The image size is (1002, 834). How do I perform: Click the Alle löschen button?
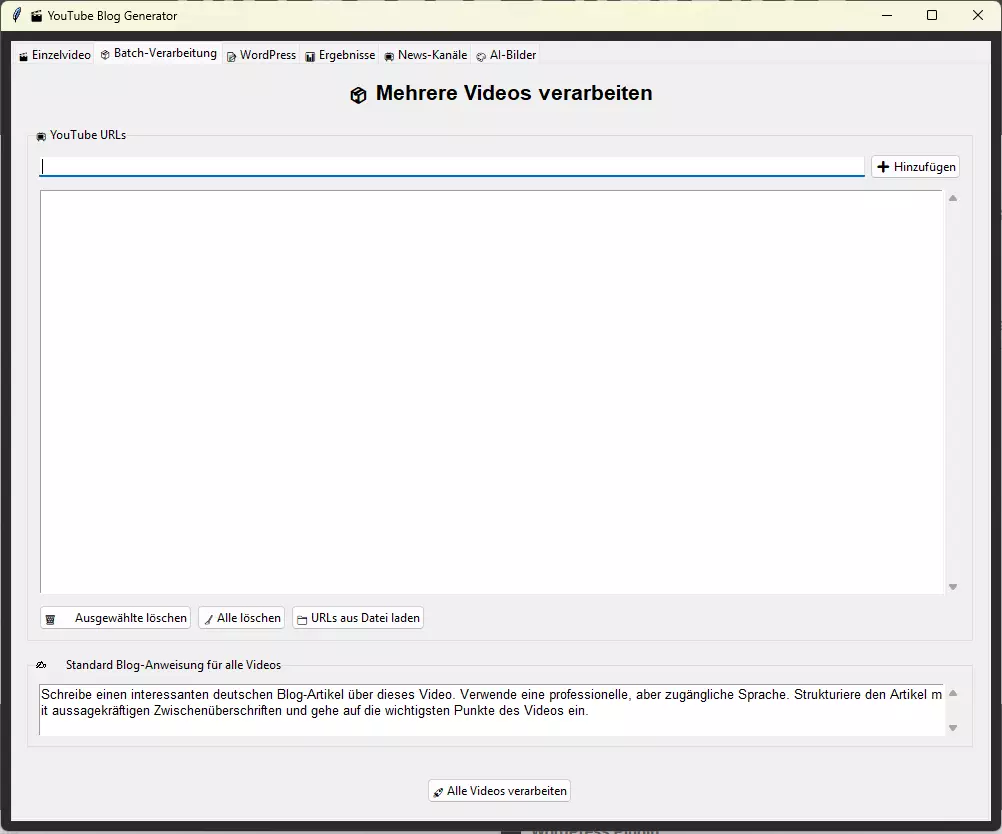[242, 618]
